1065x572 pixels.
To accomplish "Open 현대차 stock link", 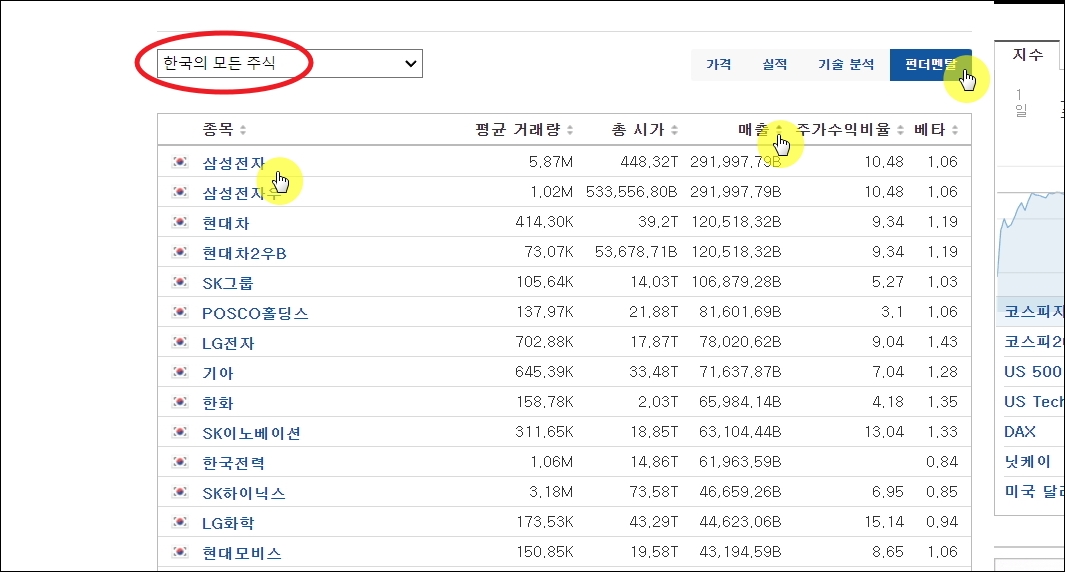I will coord(225,223).
